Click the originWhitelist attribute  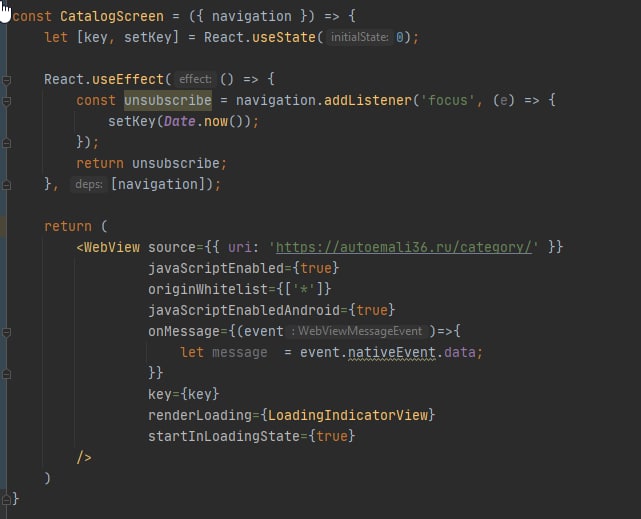pos(208,289)
